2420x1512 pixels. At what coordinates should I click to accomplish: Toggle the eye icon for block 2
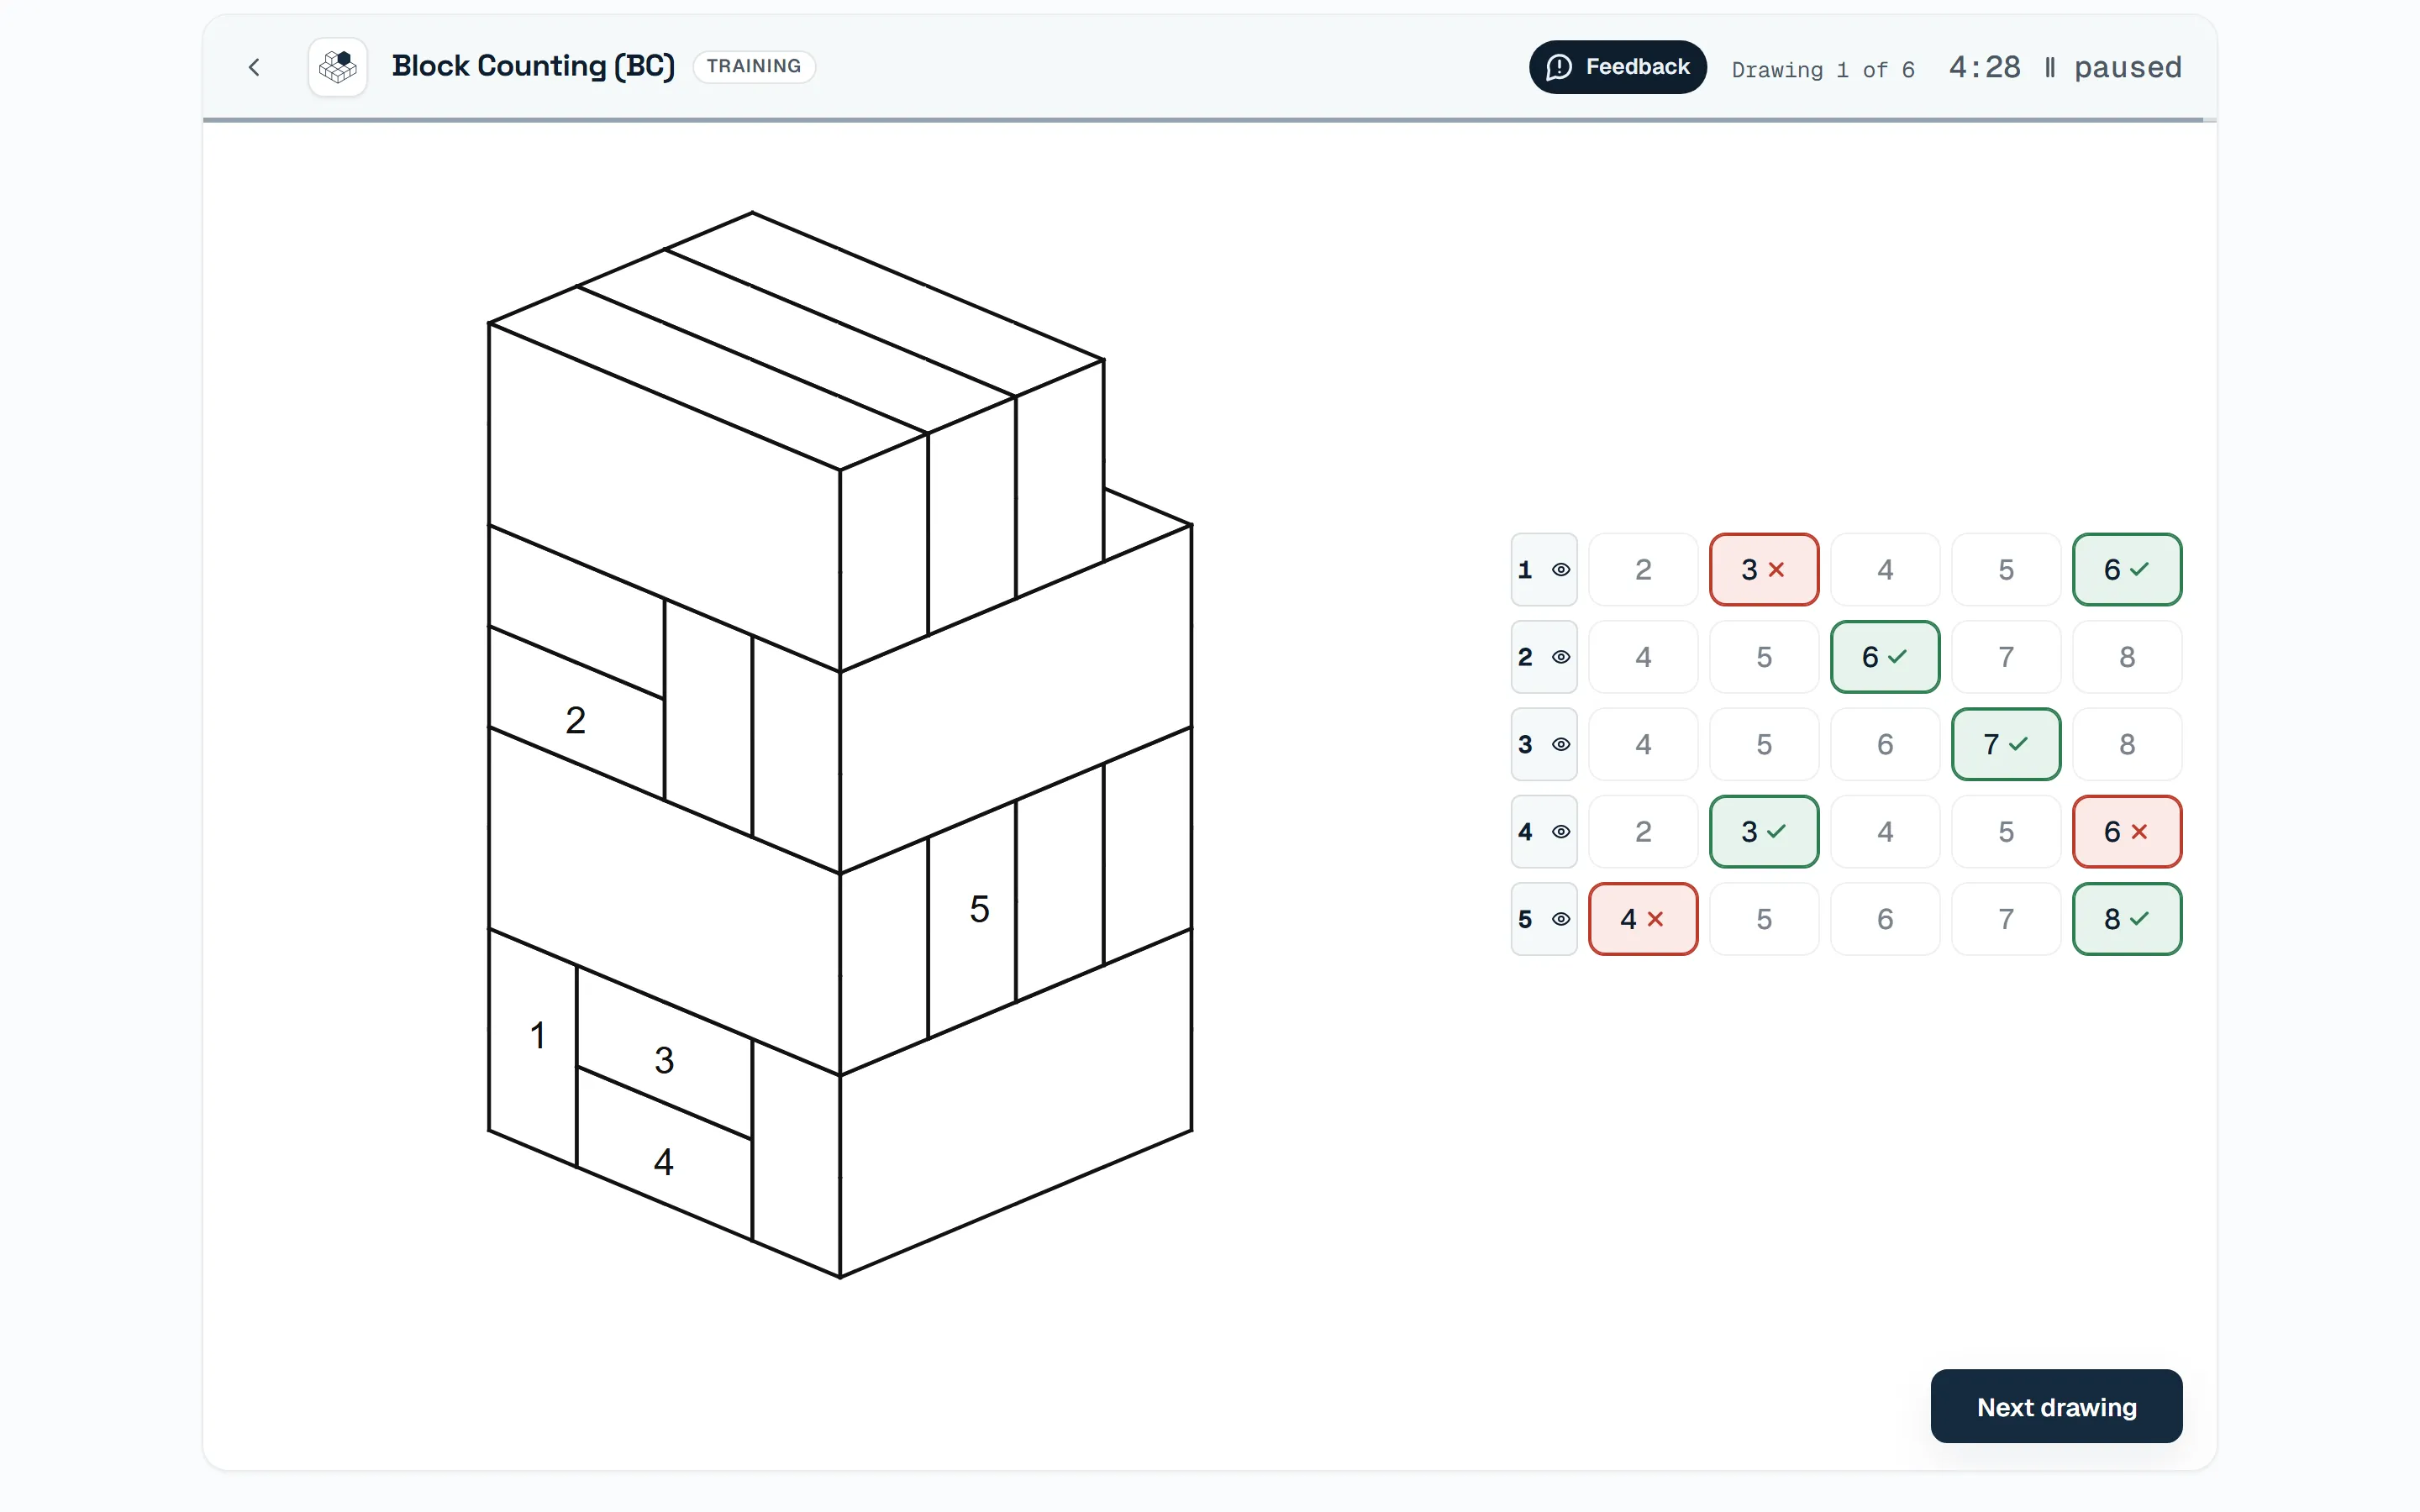tap(1560, 657)
